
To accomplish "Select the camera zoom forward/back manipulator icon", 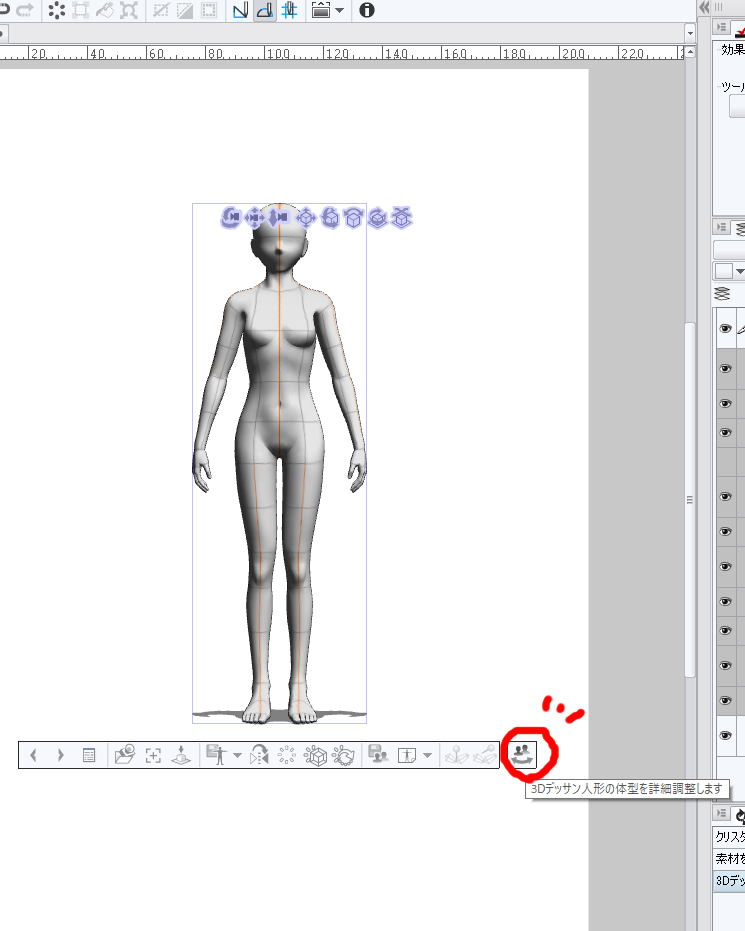I will [279, 217].
